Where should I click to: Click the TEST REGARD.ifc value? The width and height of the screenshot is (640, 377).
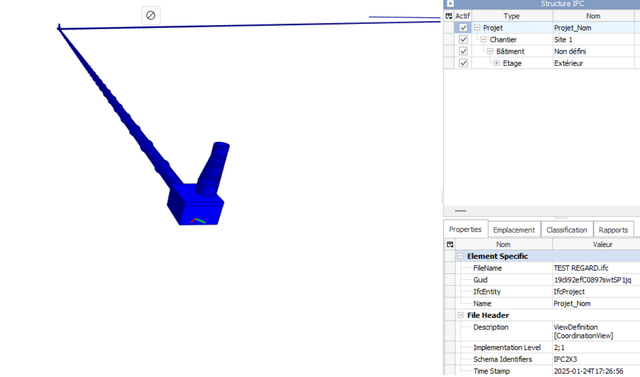[x=581, y=268]
